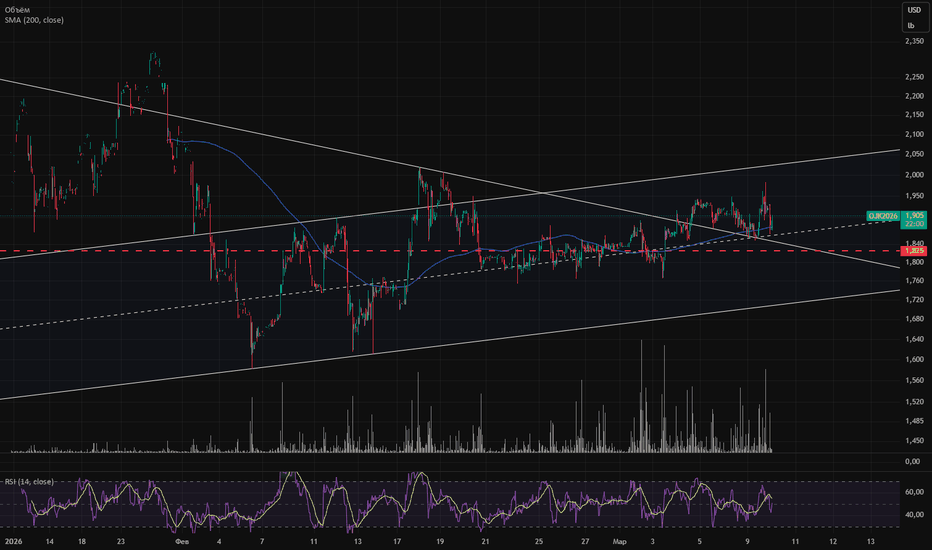Screen dimensions: 932x550
Task: Click the green OJK2026 symbol price tag
Action: pyautogui.click(x=882, y=216)
